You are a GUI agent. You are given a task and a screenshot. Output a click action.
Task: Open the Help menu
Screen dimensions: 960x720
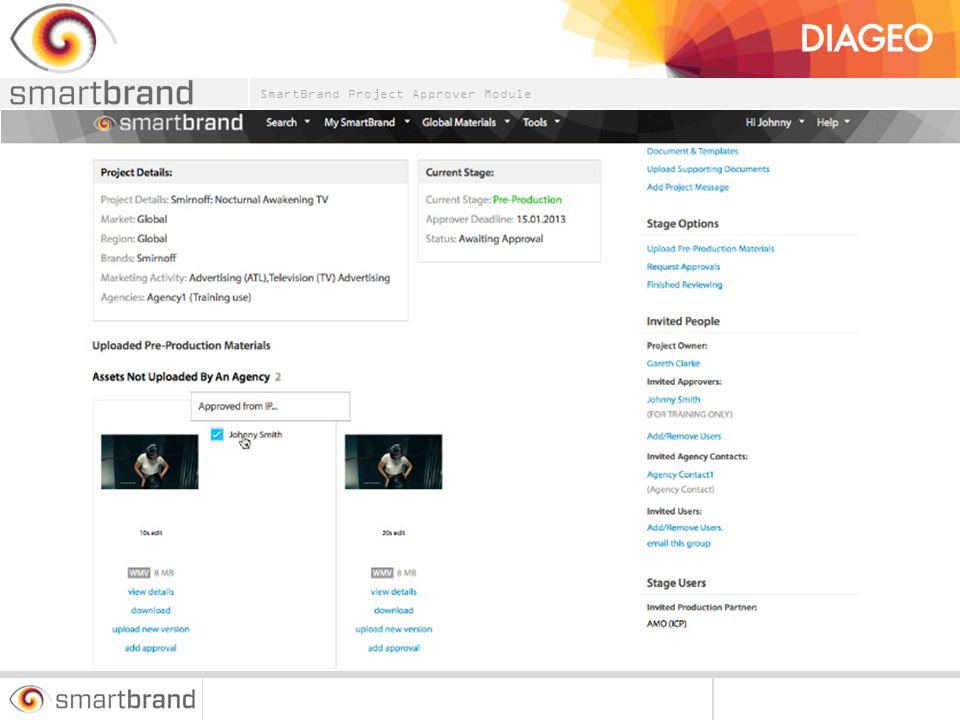coord(827,122)
